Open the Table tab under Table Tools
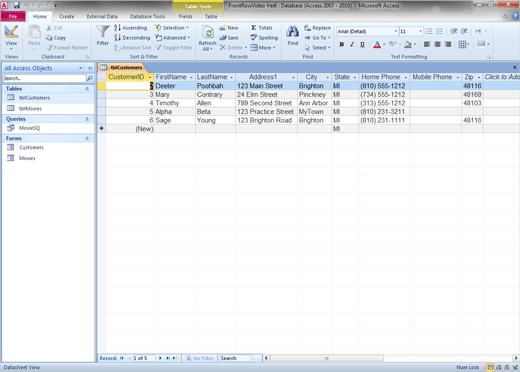The width and height of the screenshot is (520, 372). pos(211,16)
